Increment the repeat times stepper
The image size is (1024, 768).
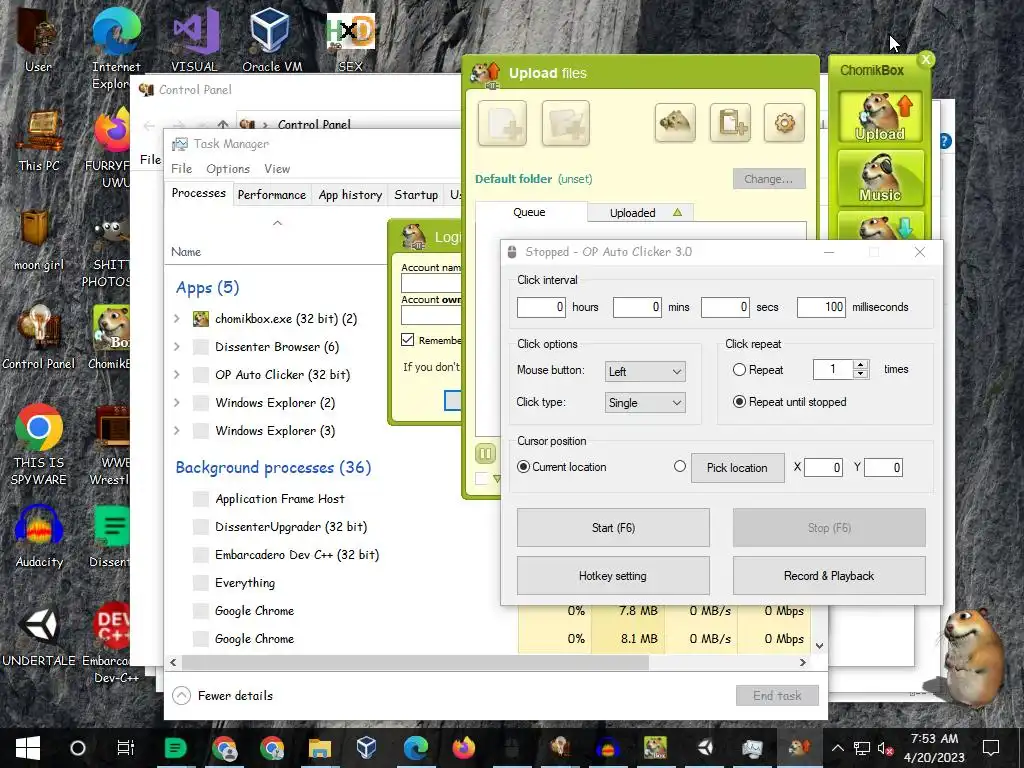pyautogui.click(x=861, y=365)
